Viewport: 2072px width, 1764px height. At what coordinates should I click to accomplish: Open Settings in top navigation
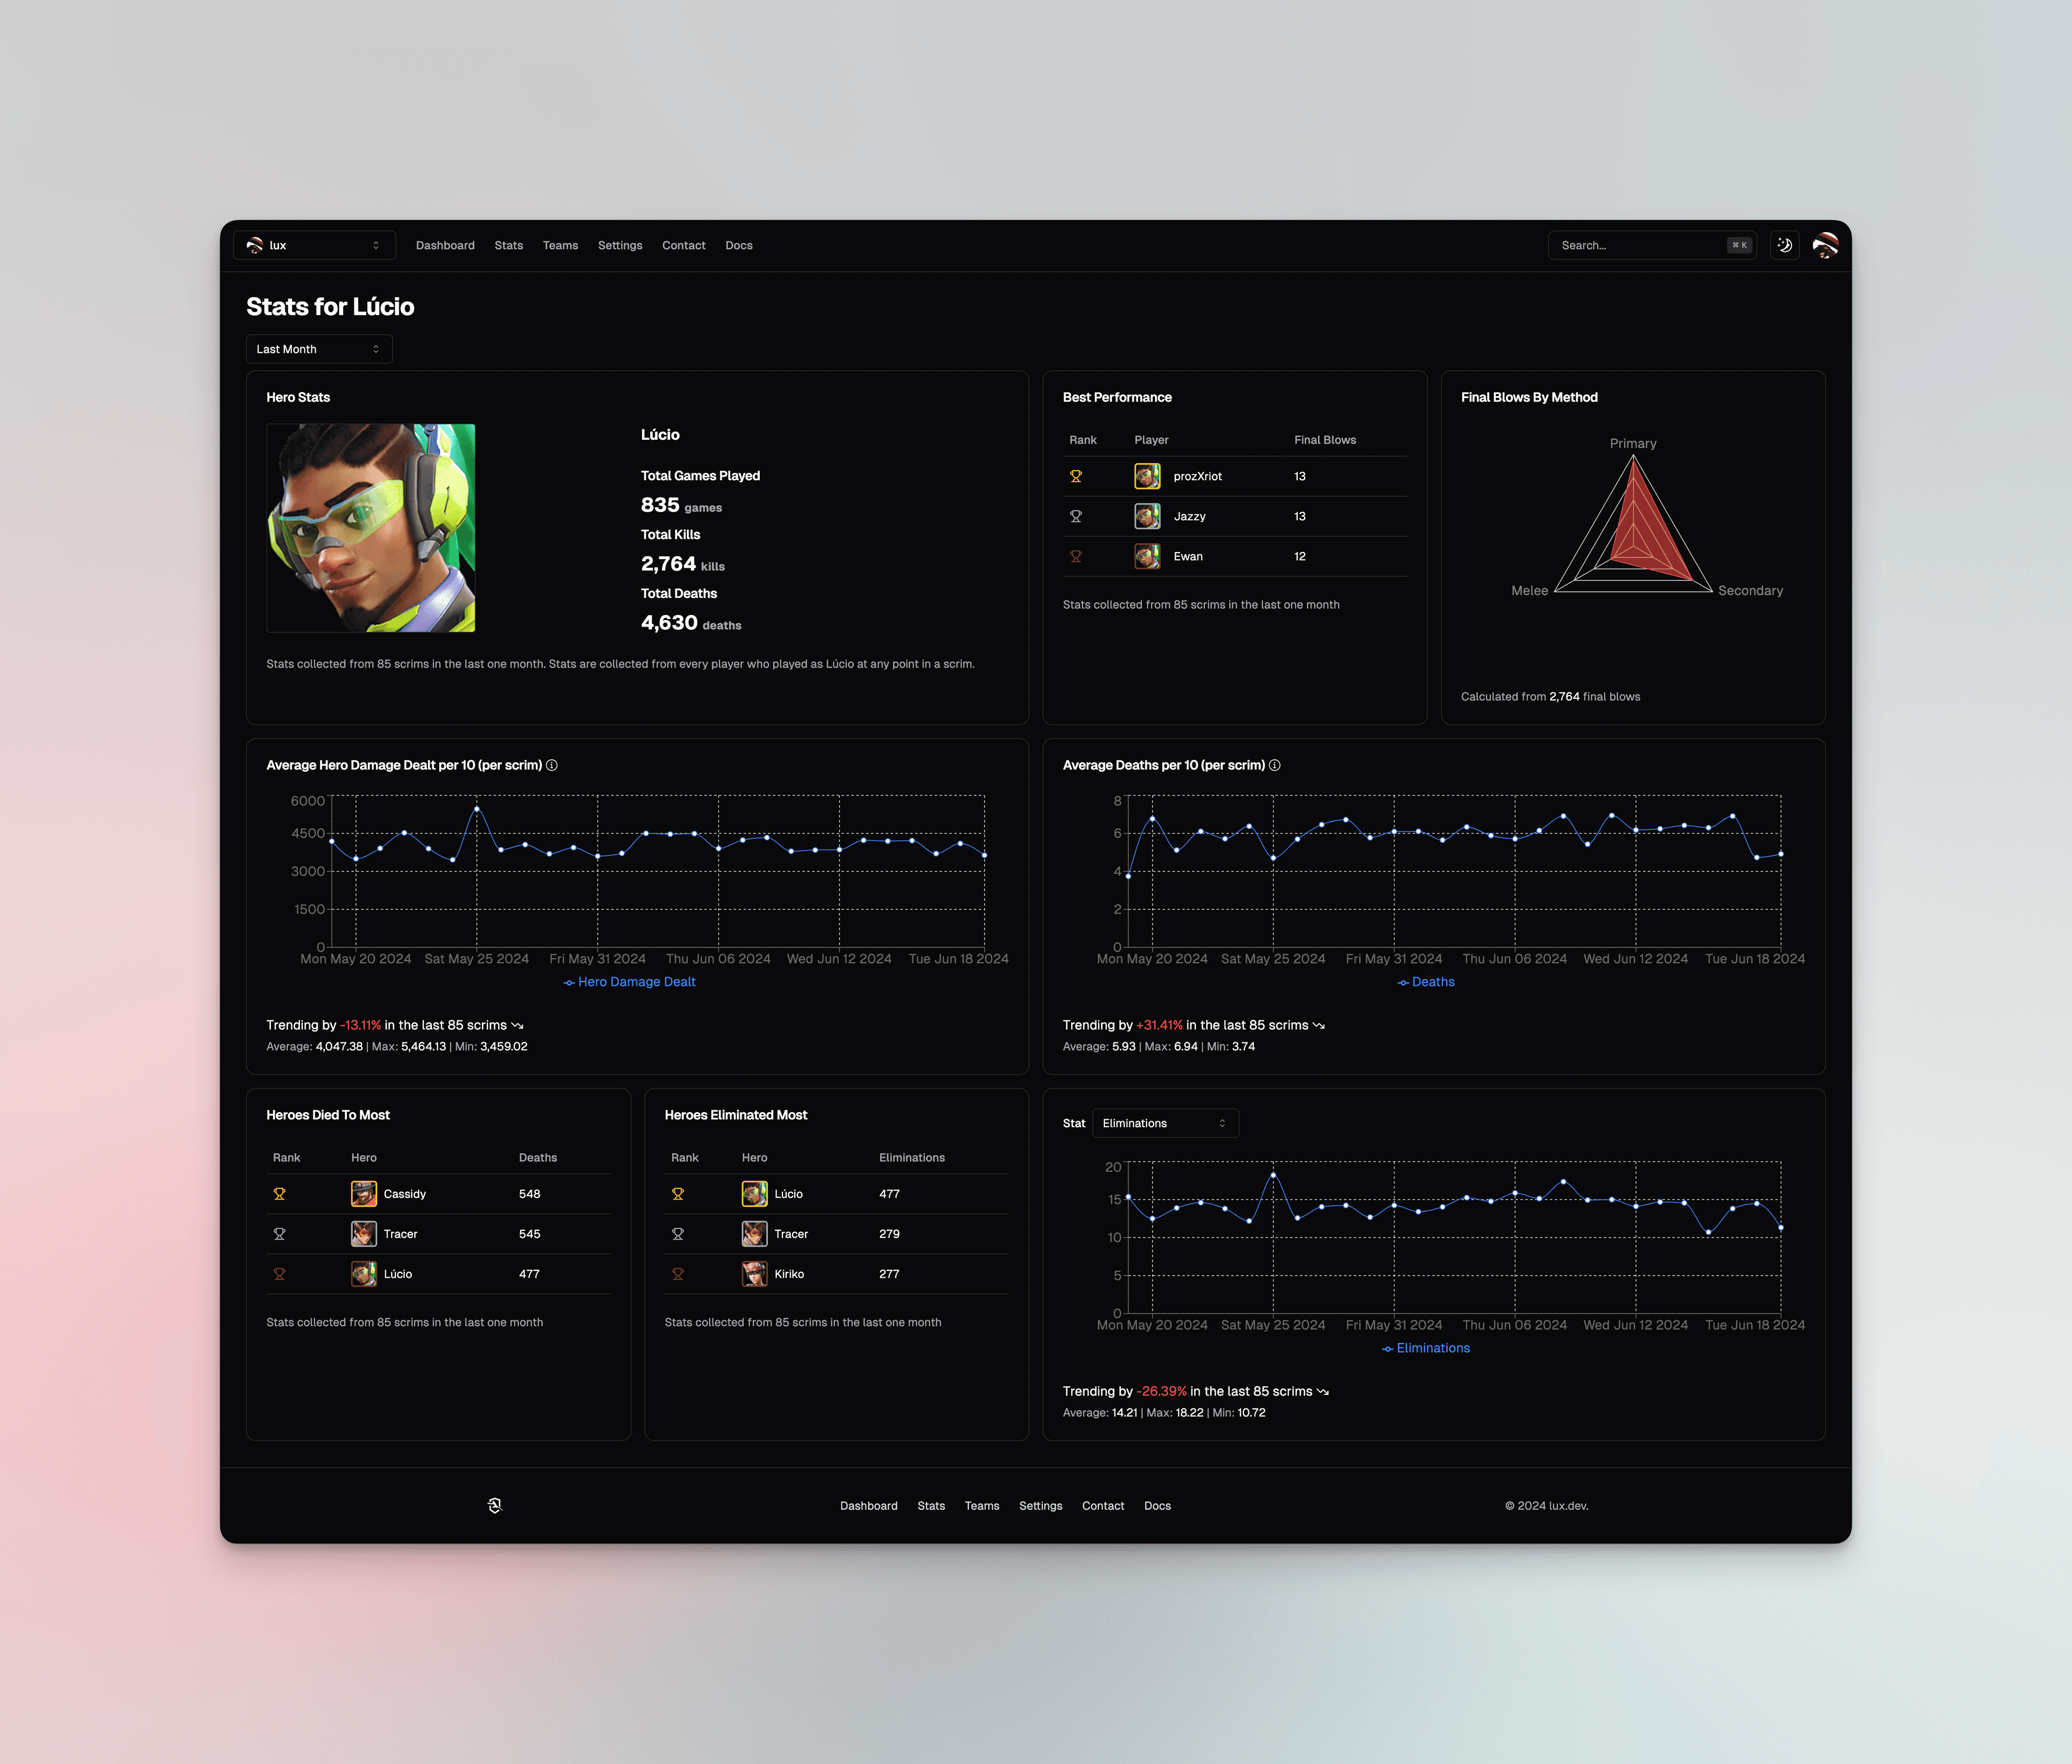tap(620, 245)
